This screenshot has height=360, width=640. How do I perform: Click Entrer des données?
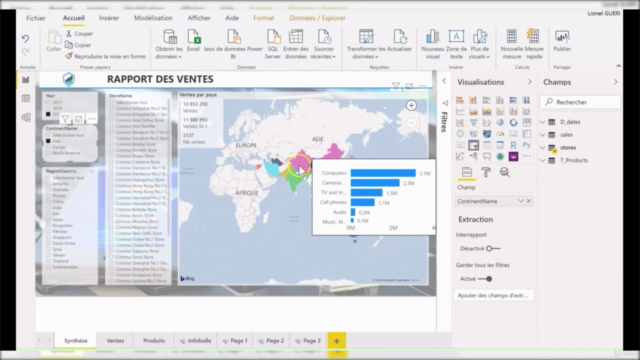click(296, 44)
